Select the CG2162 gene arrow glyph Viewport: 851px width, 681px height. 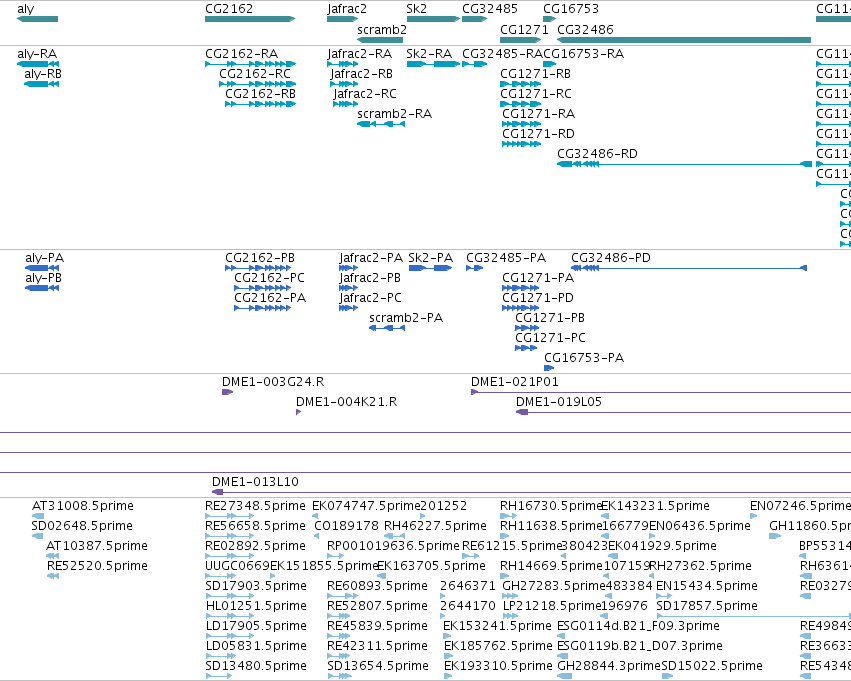click(250, 19)
